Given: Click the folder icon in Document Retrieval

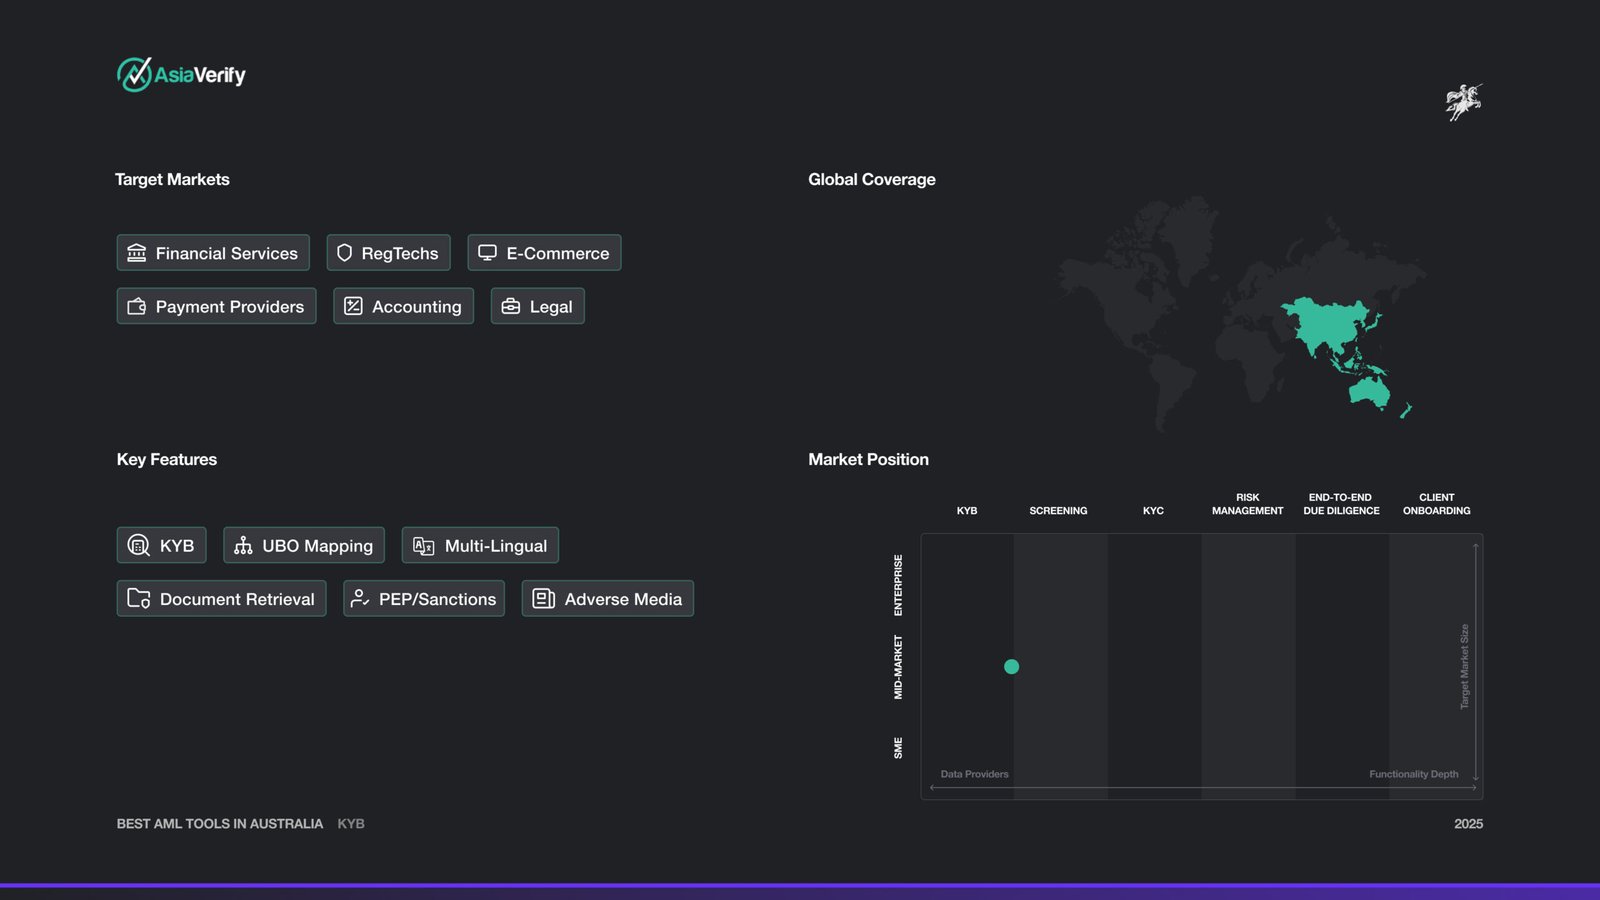Looking at the screenshot, I should coord(139,598).
